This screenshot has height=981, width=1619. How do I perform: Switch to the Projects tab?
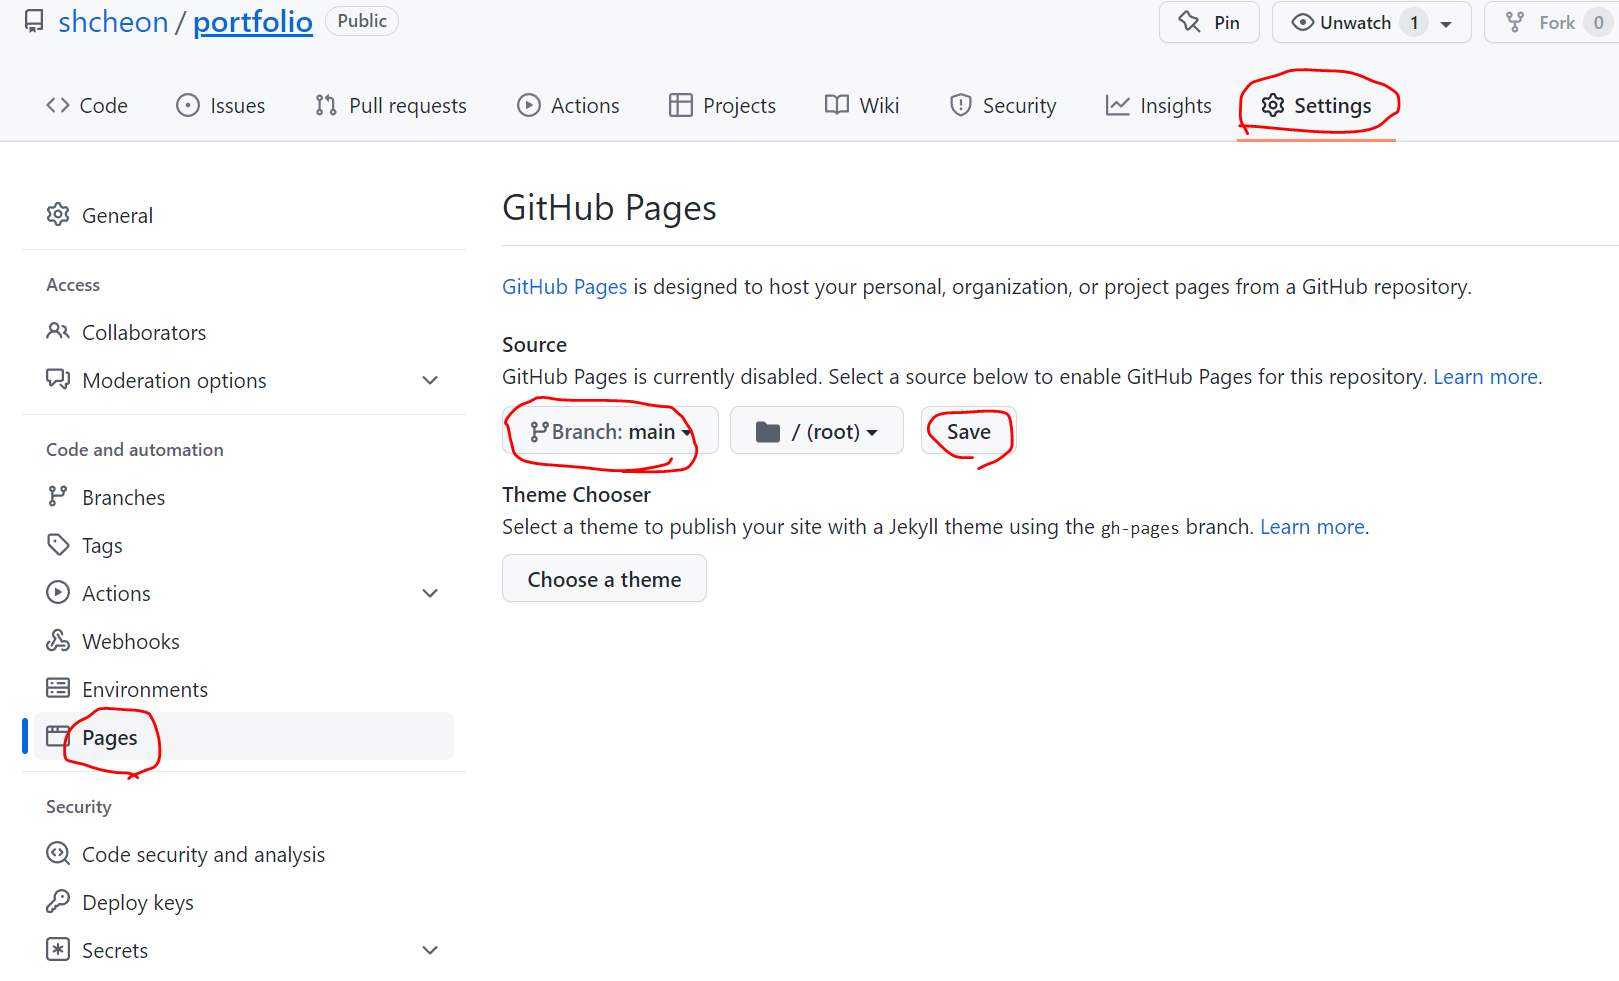click(722, 105)
